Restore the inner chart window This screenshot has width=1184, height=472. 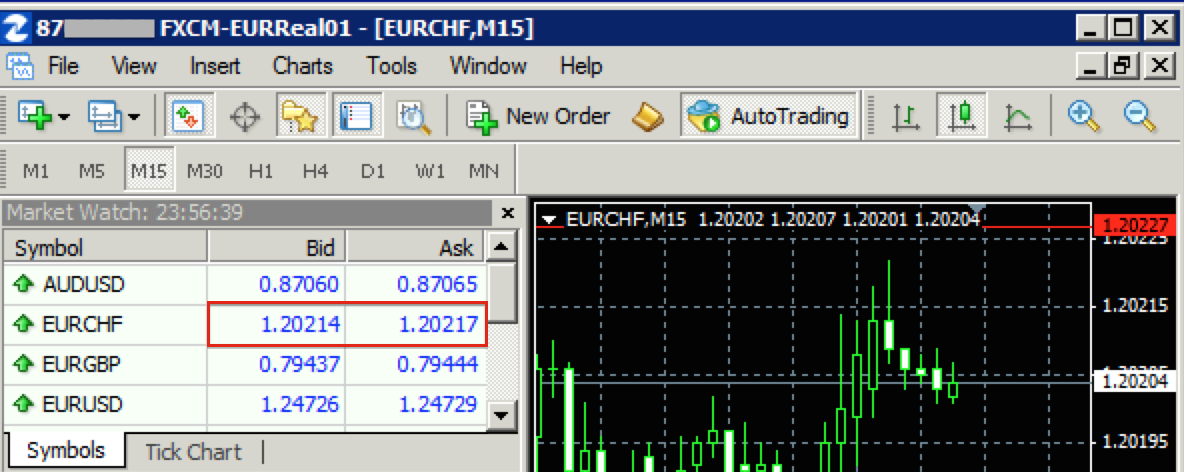(1123, 66)
